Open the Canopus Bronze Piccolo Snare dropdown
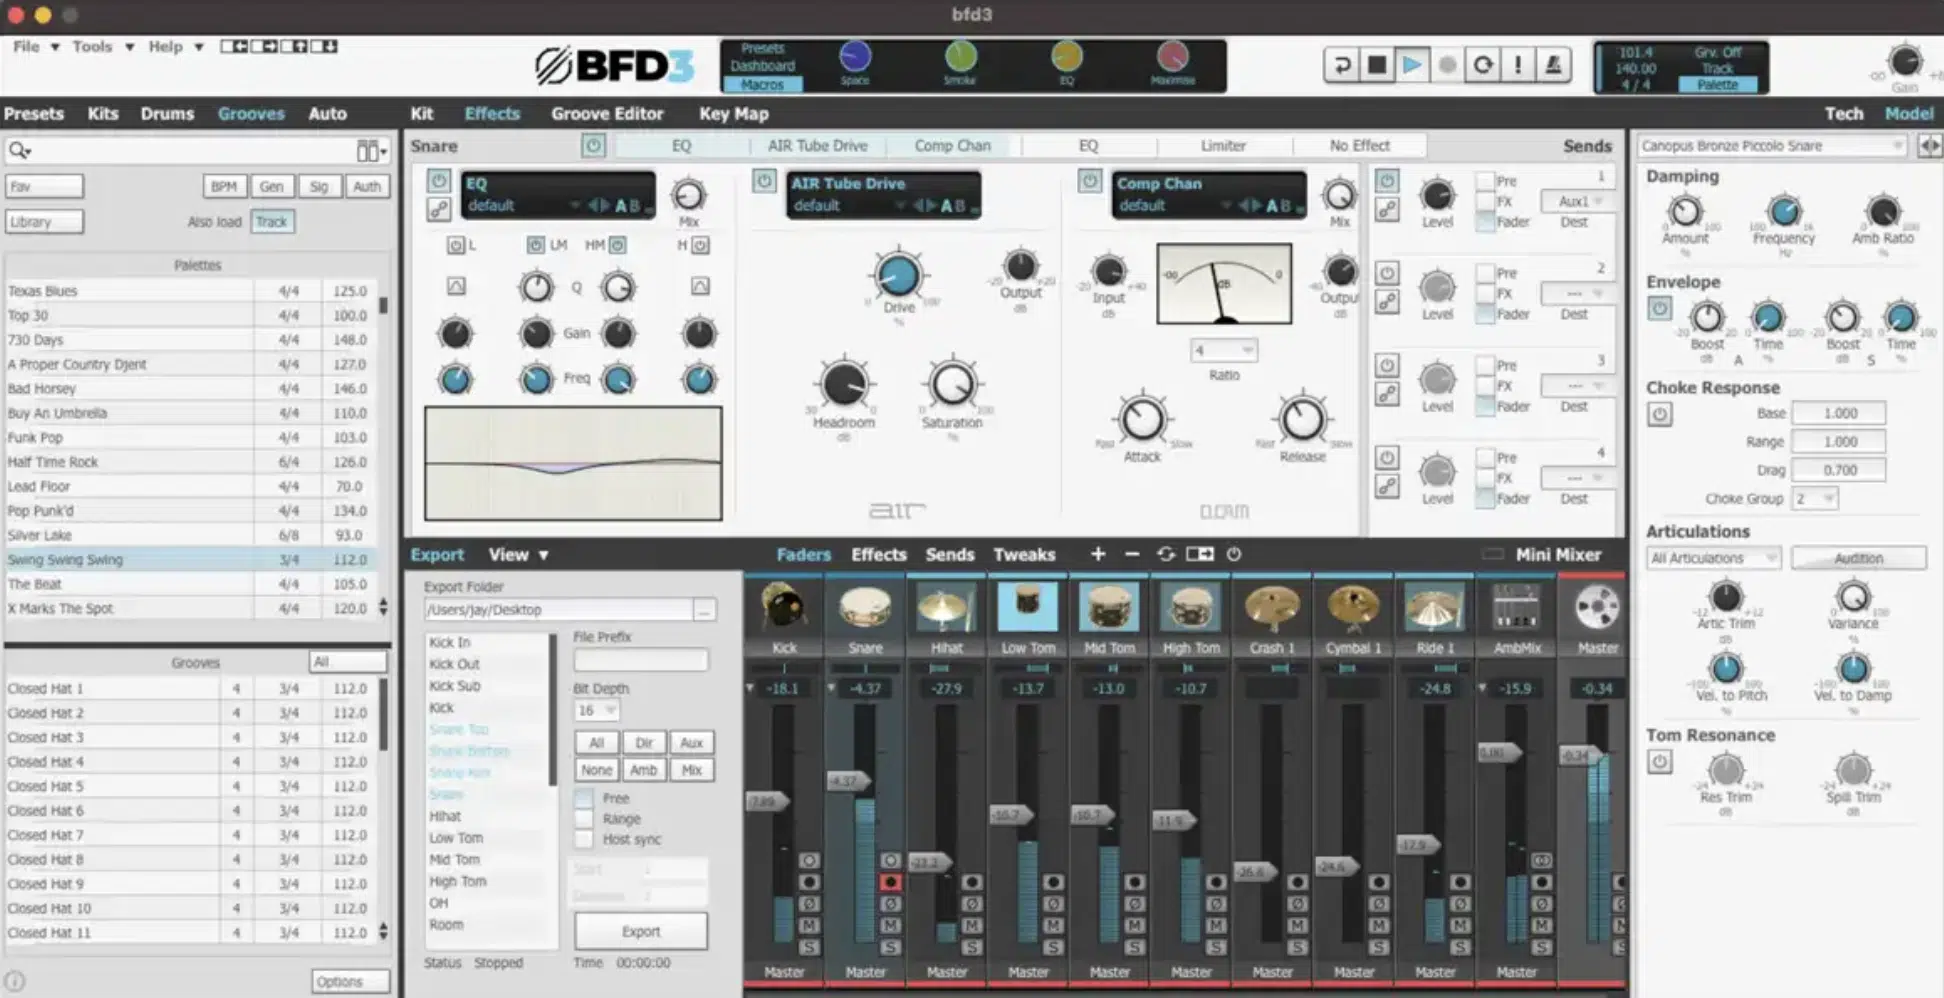This screenshot has width=1944, height=998. (1771, 146)
